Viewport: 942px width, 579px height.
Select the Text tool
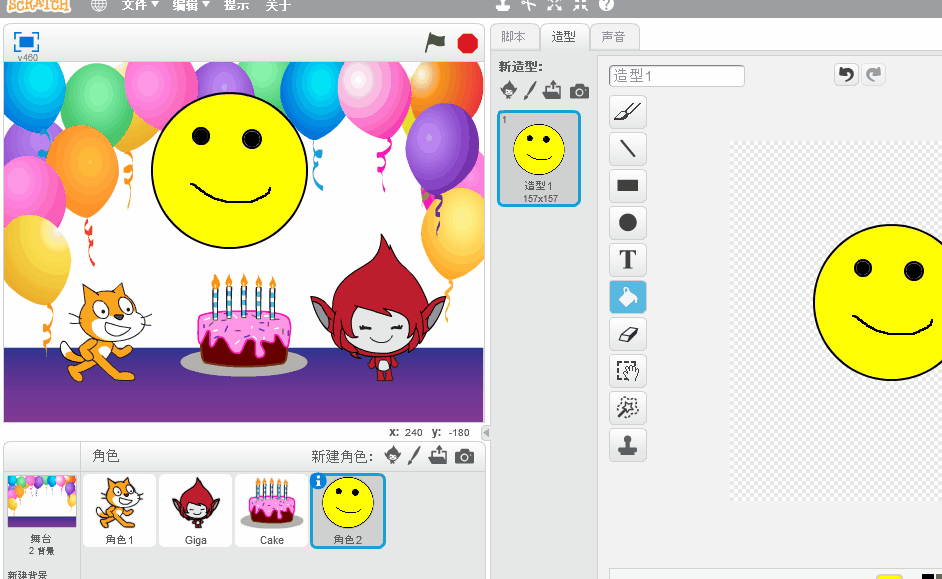coord(628,260)
